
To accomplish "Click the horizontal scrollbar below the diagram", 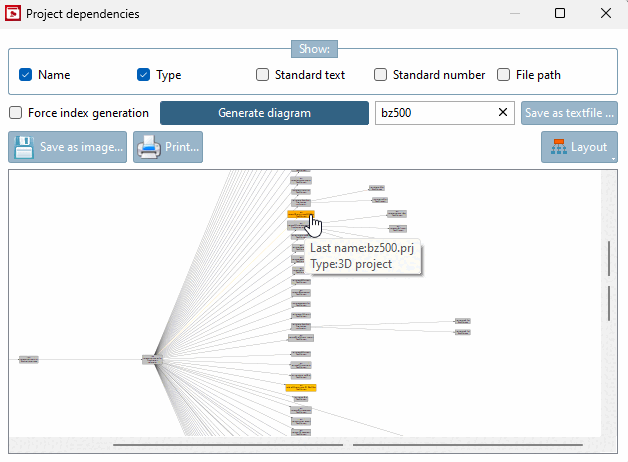I will pos(230,444).
